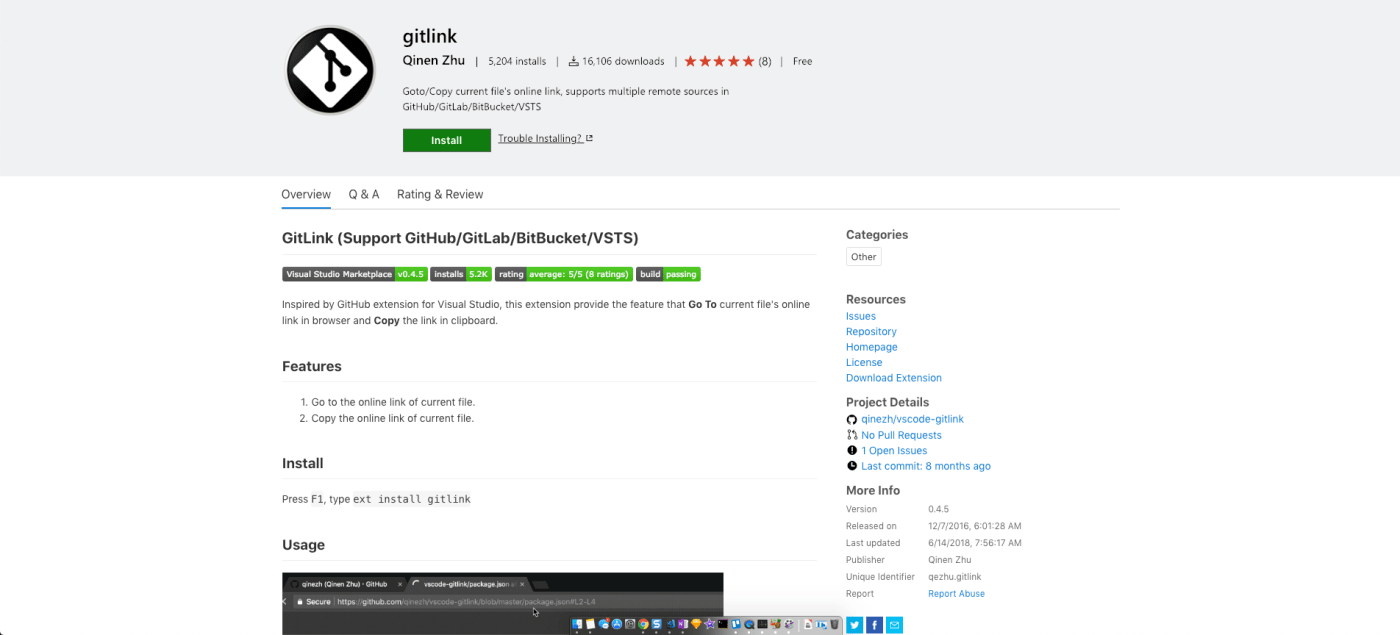This screenshot has width=1400, height=635.
Task: Open Sketch from the dock
Action: 696,624
